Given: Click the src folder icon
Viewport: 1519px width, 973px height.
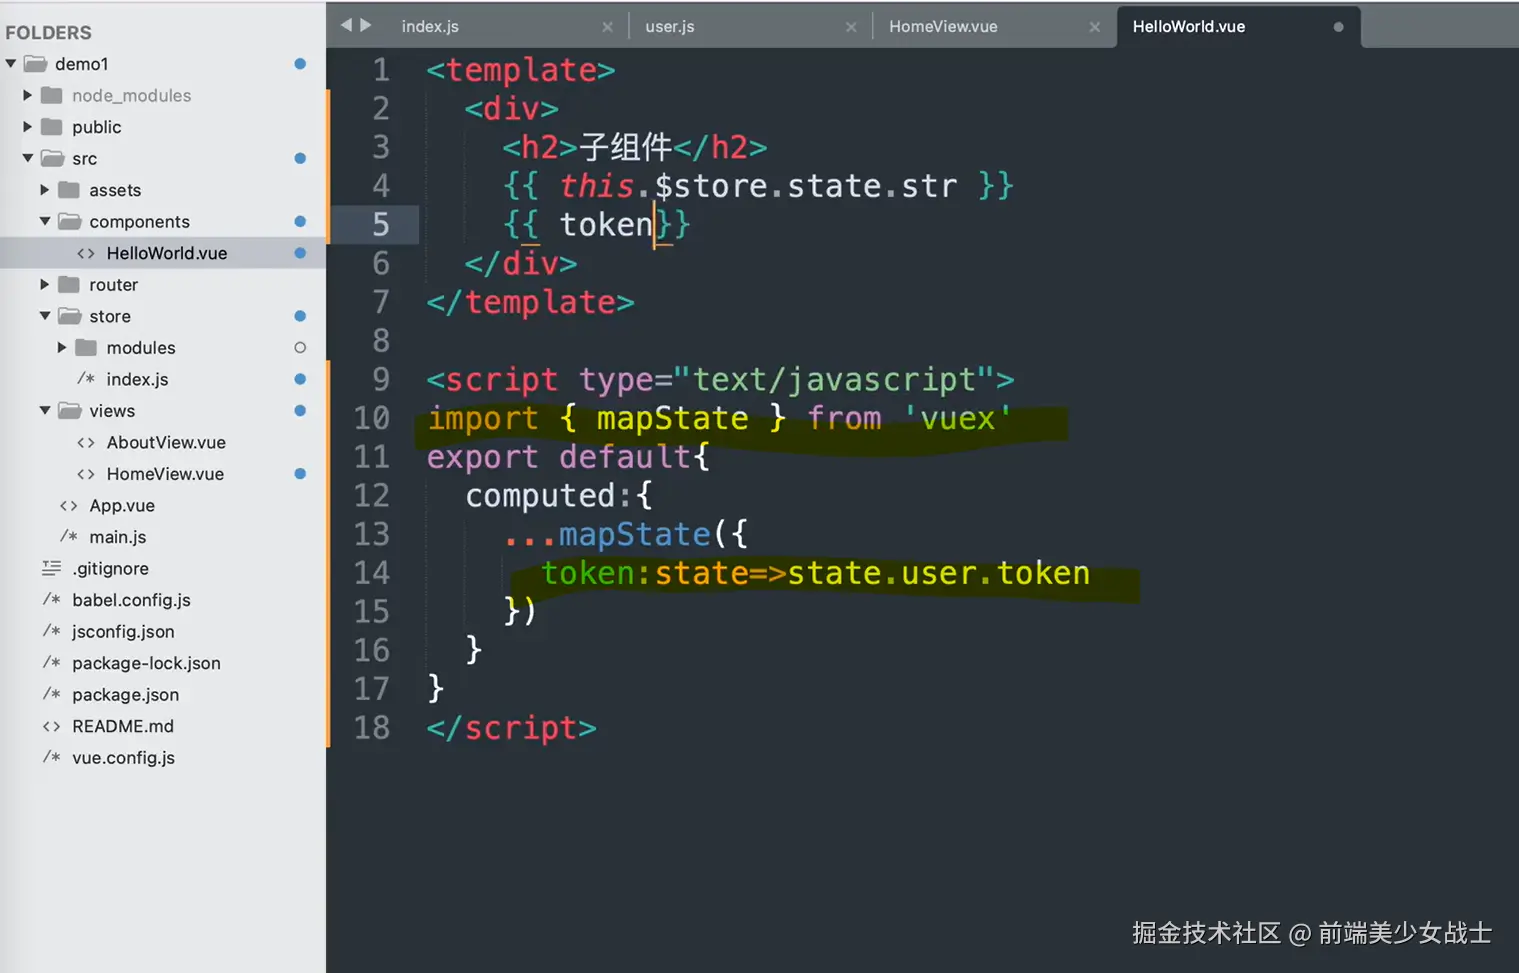Looking at the screenshot, I should tap(52, 159).
